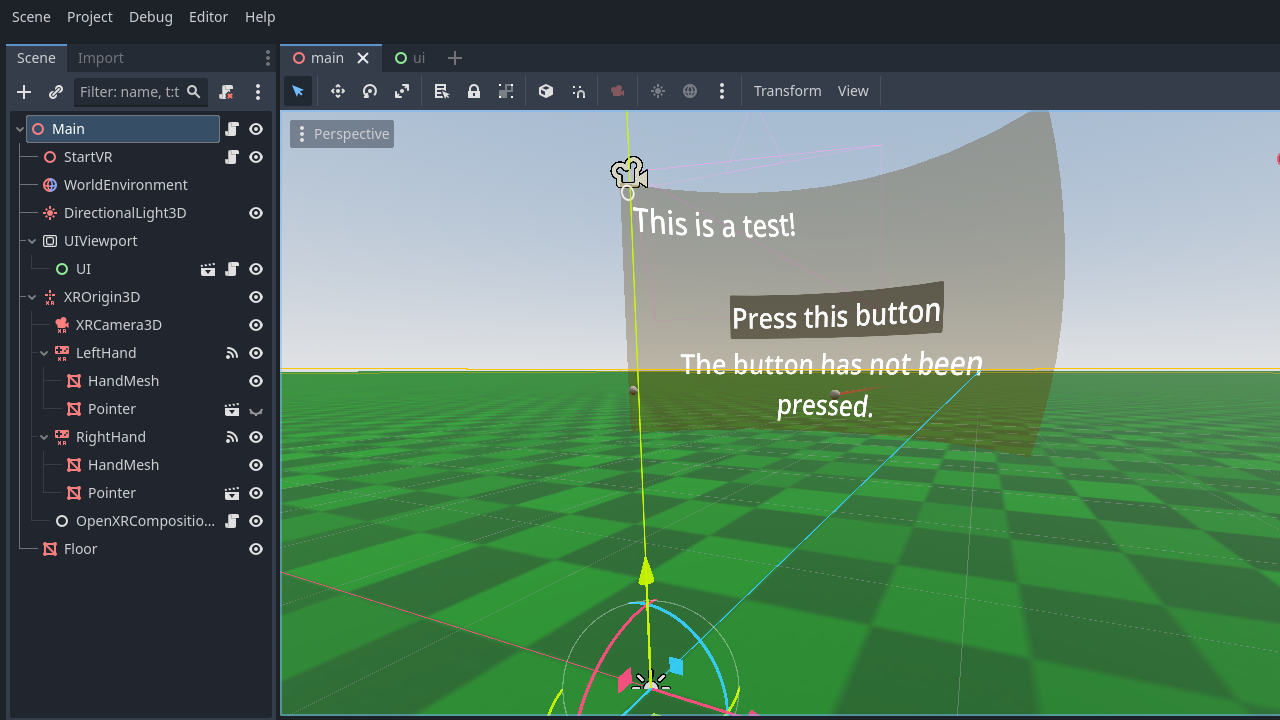
Task: Lock the selected node
Action: click(474, 91)
